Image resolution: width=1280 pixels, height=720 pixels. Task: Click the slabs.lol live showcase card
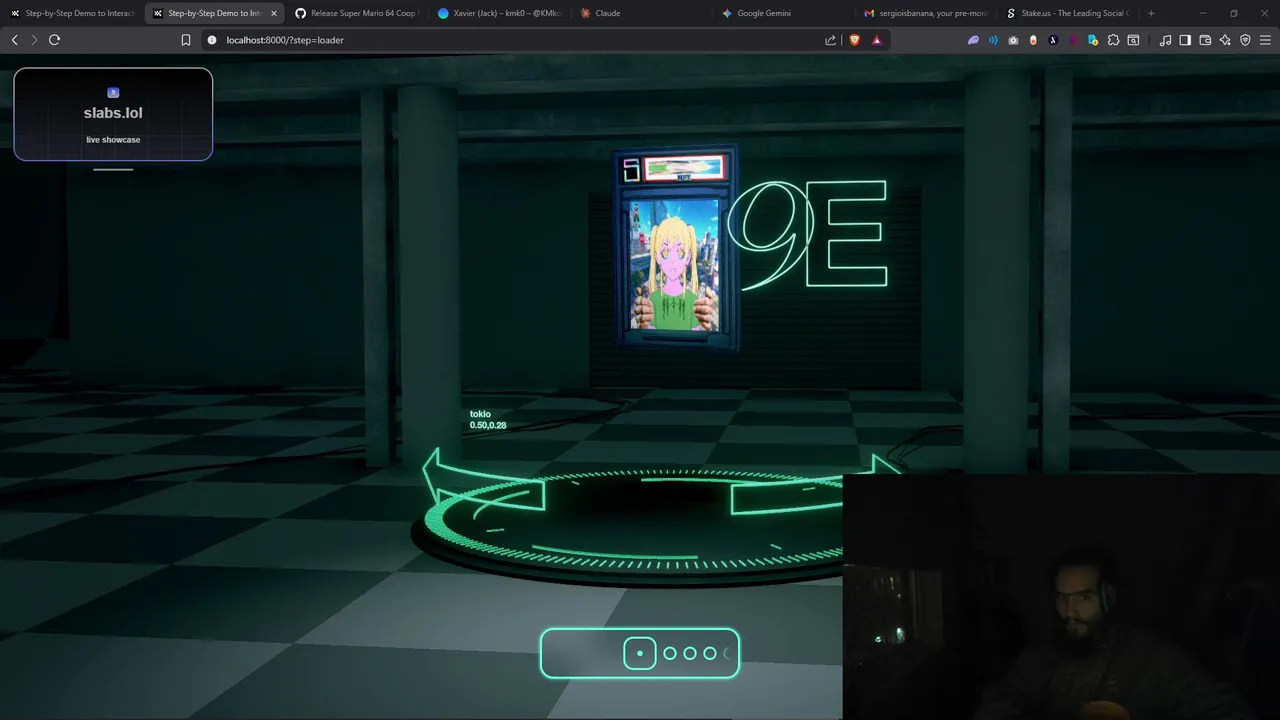click(x=113, y=114)
